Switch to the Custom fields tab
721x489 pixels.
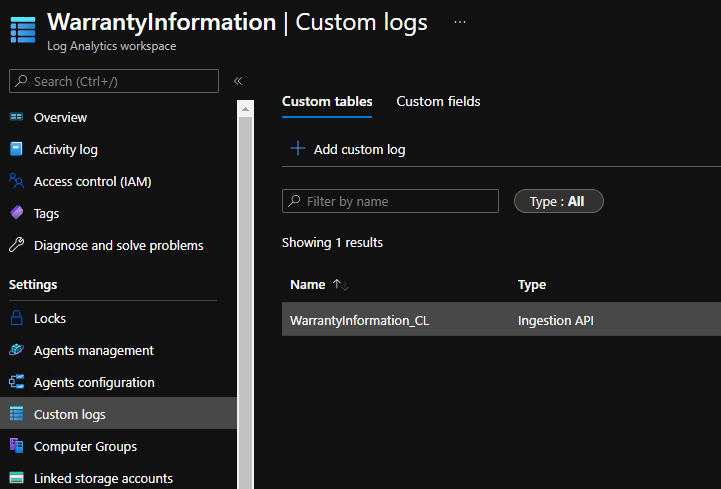point(438,101)
